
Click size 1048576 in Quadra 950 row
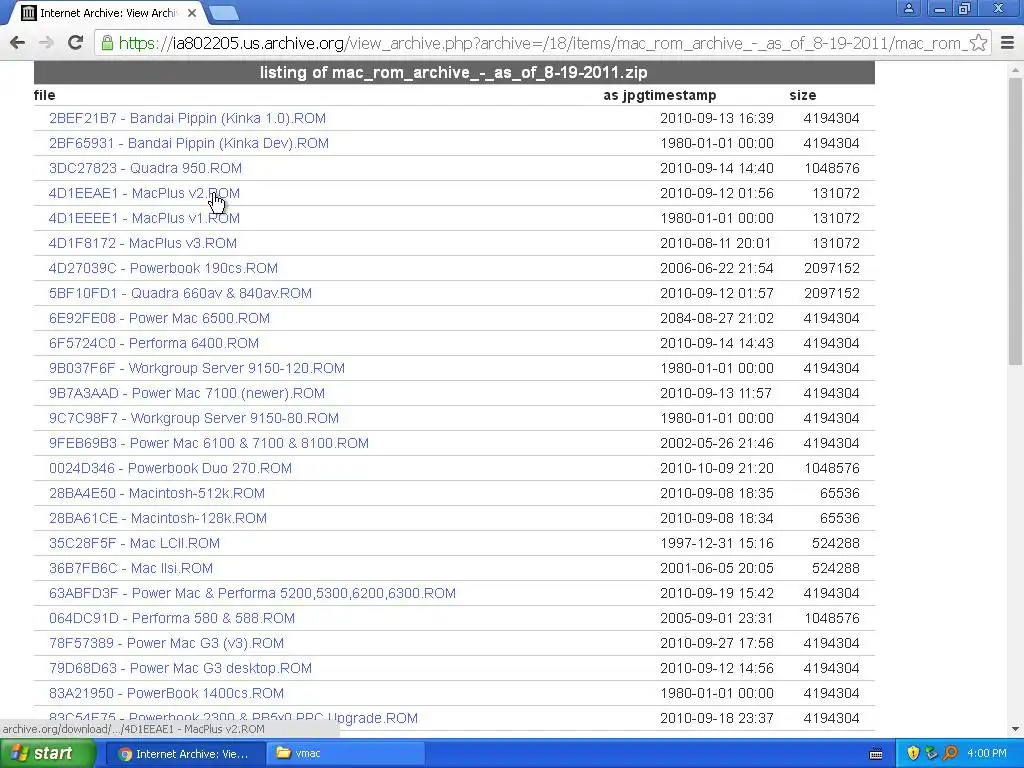tap(831, 168)
